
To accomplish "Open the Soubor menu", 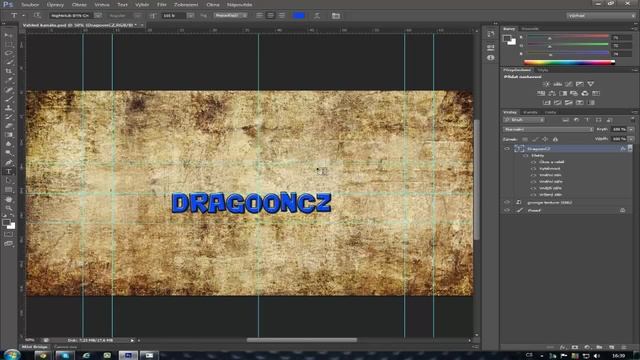I will tap(30, 4).
